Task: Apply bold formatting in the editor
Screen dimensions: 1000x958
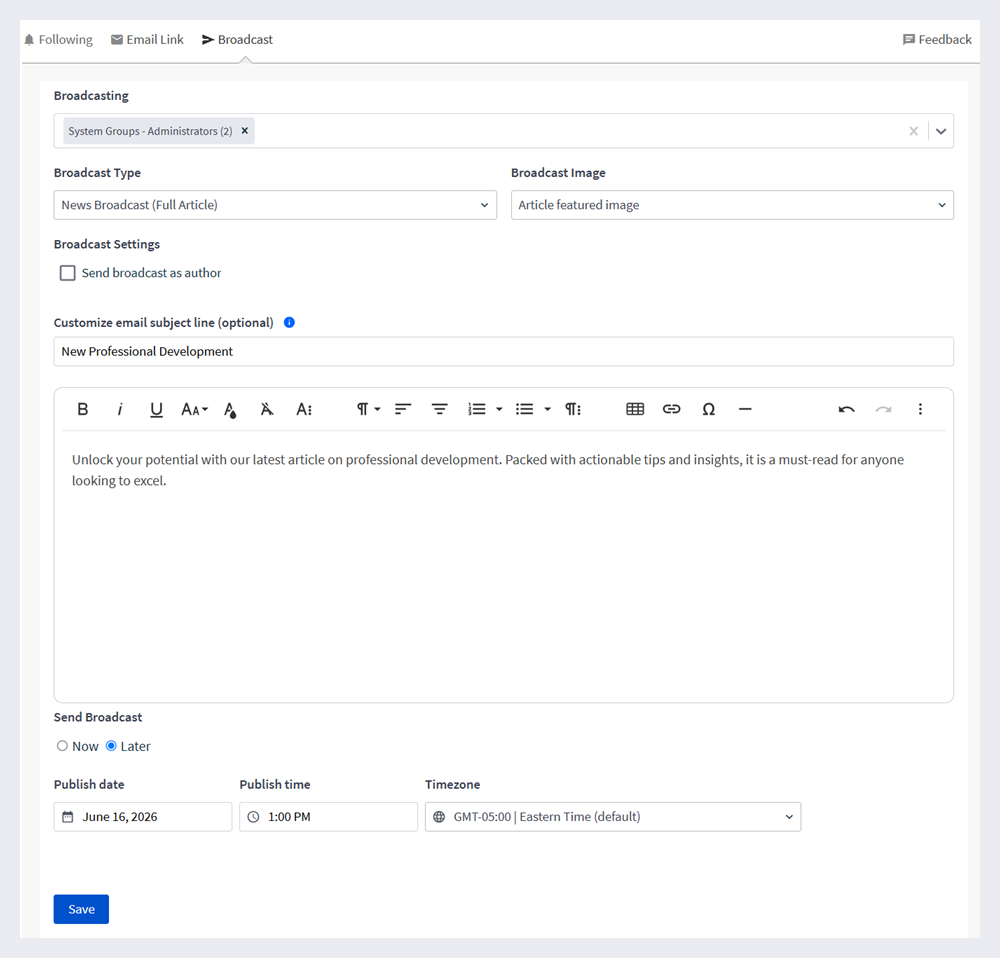Action: [82, 409]
